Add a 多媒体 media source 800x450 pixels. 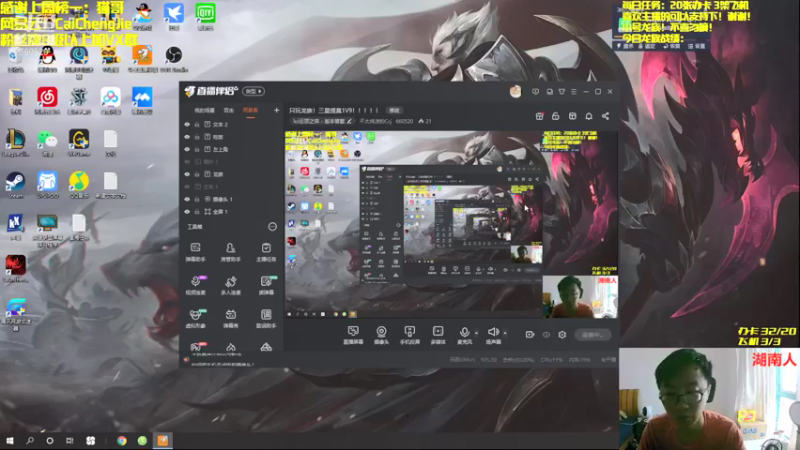[438, 335]
